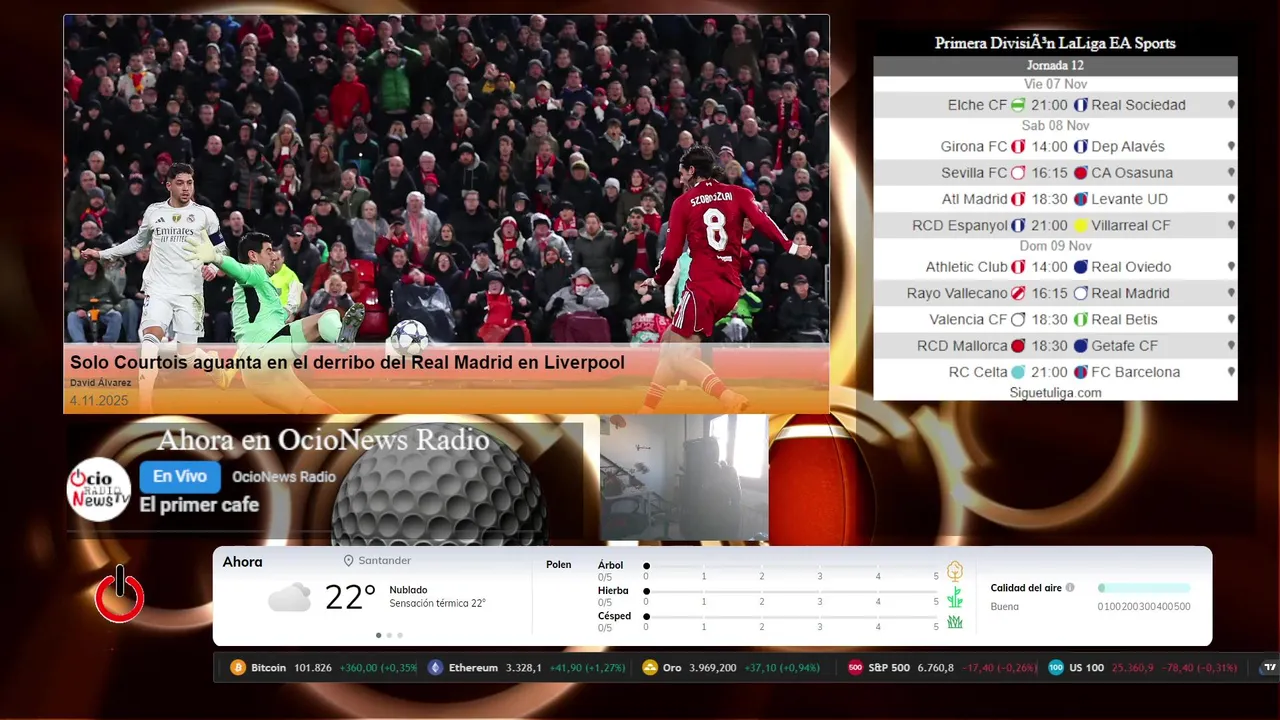Click the RCD Mallorca team name
Image resolution: width=1280 pixels, height=720 pixels.
(x=962, y=346)
